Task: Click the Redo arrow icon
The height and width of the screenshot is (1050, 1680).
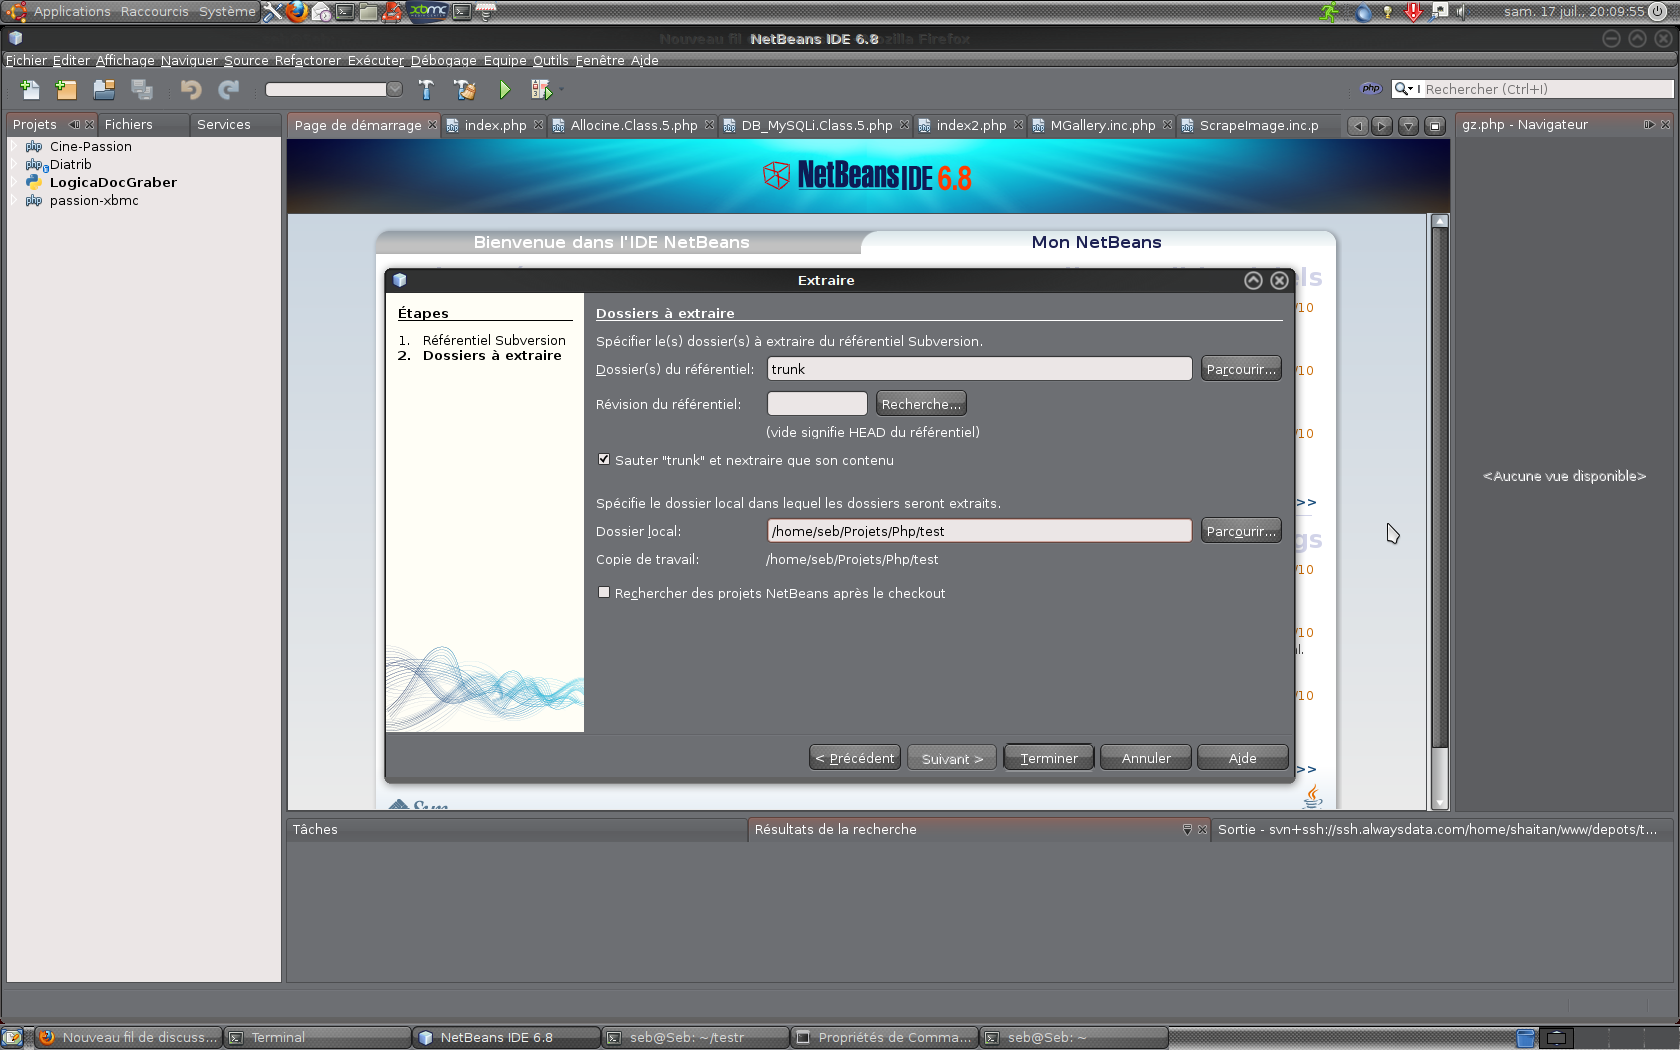Action: click(x=229, y=89)
